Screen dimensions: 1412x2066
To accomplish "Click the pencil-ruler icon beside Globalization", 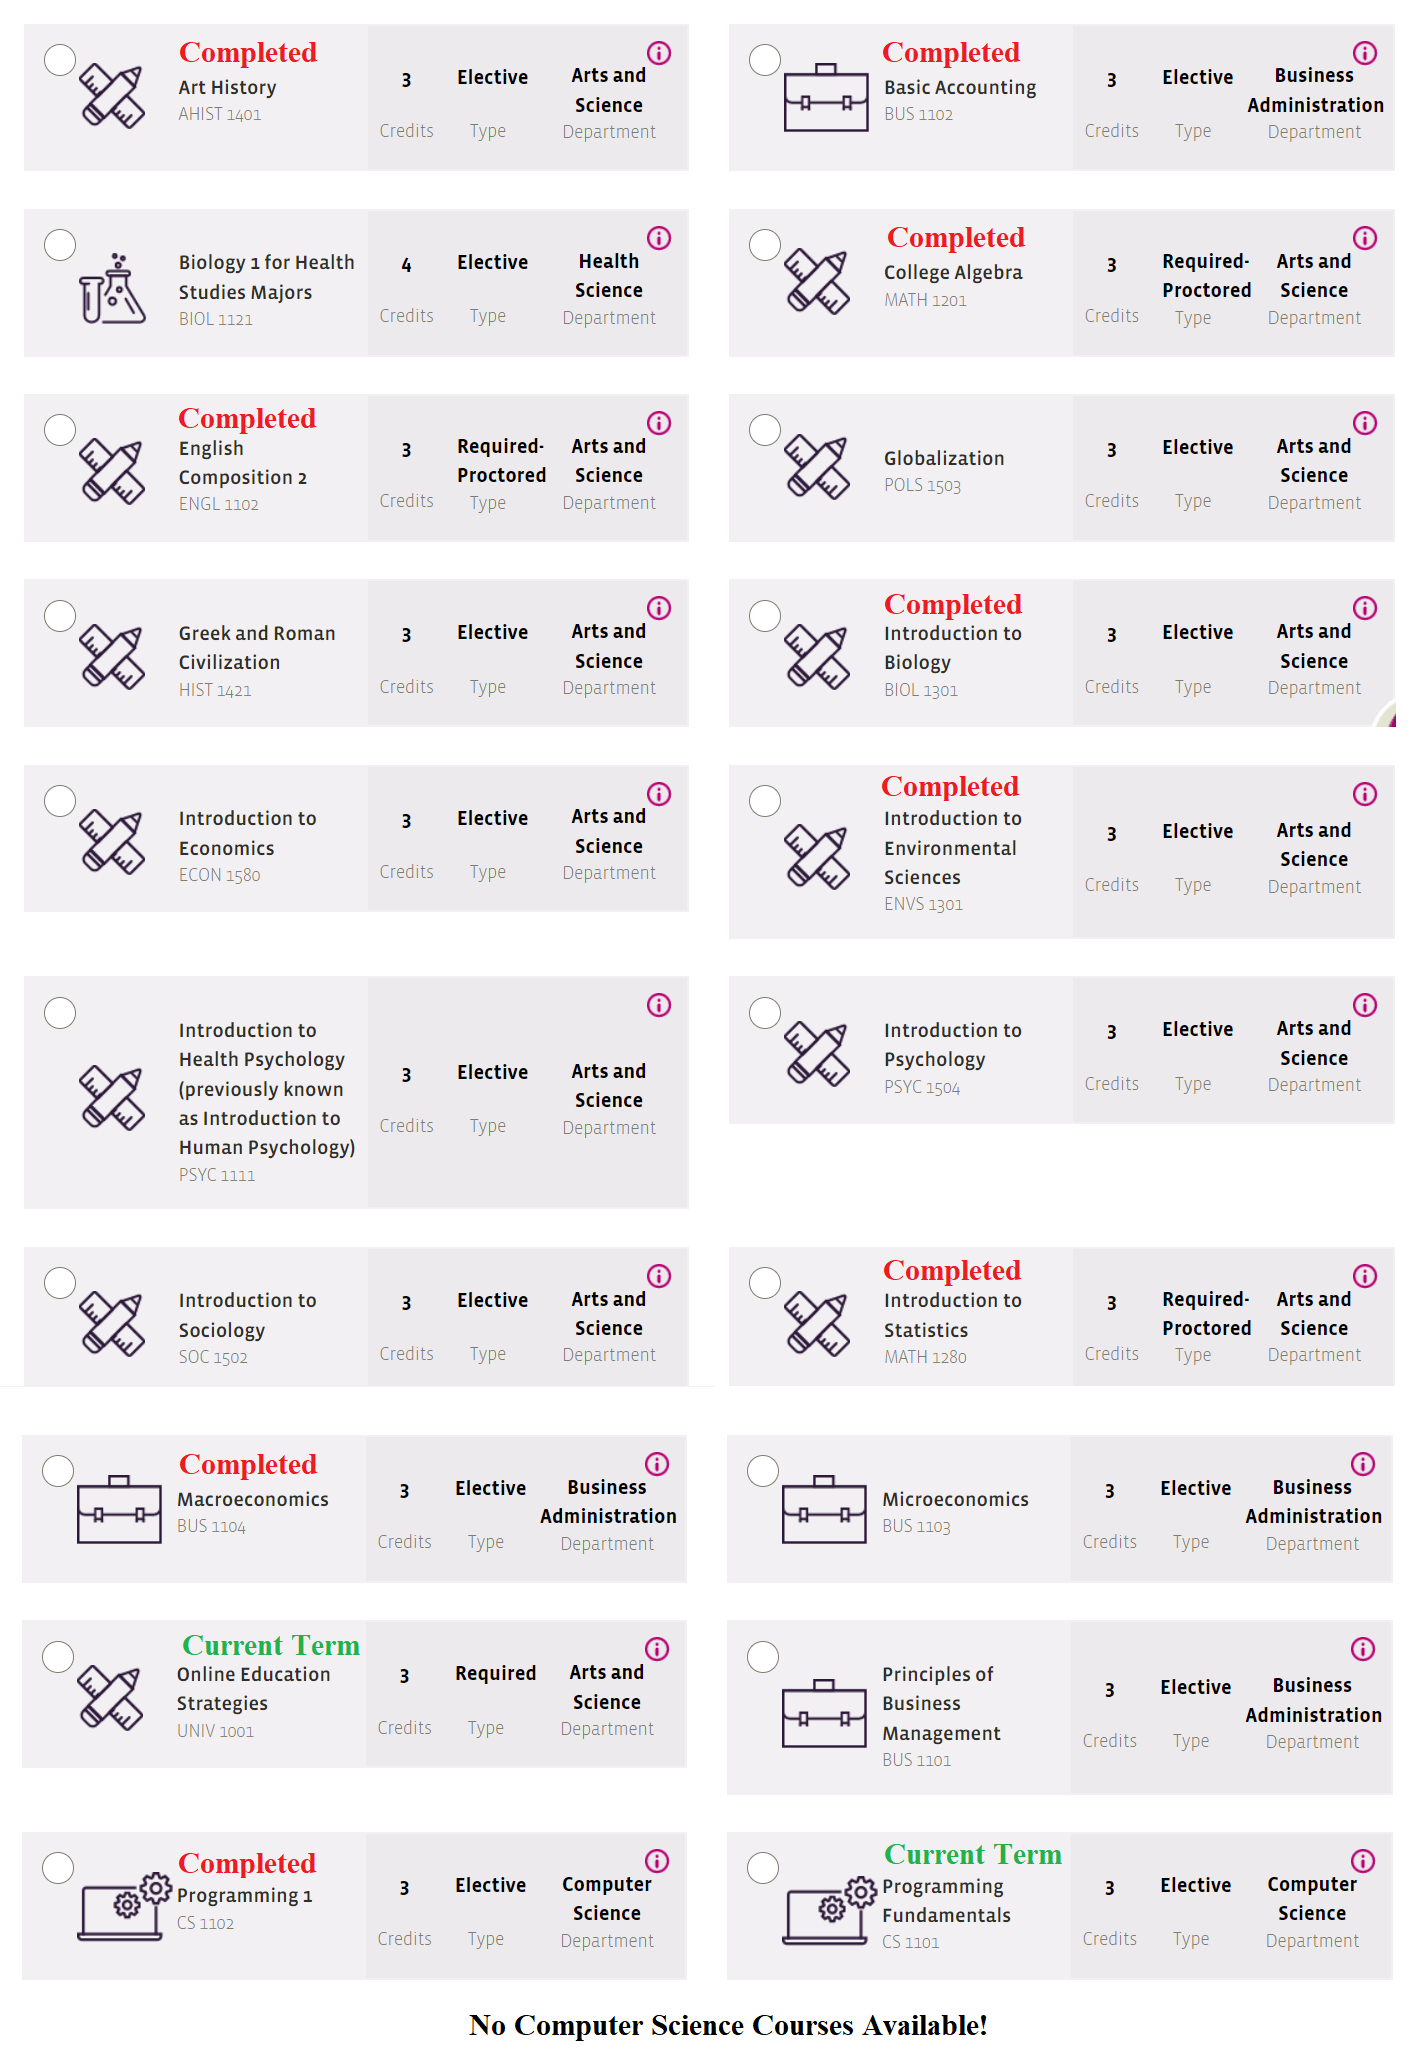I will 817,467.
